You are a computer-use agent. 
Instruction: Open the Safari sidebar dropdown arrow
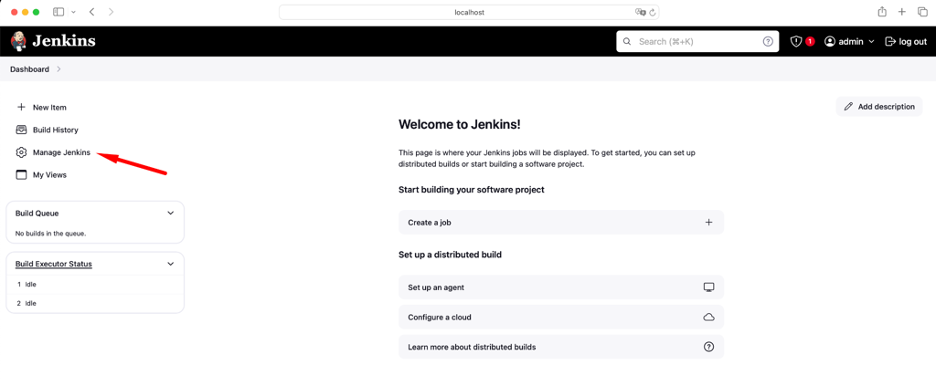click(x=73, y=12)
